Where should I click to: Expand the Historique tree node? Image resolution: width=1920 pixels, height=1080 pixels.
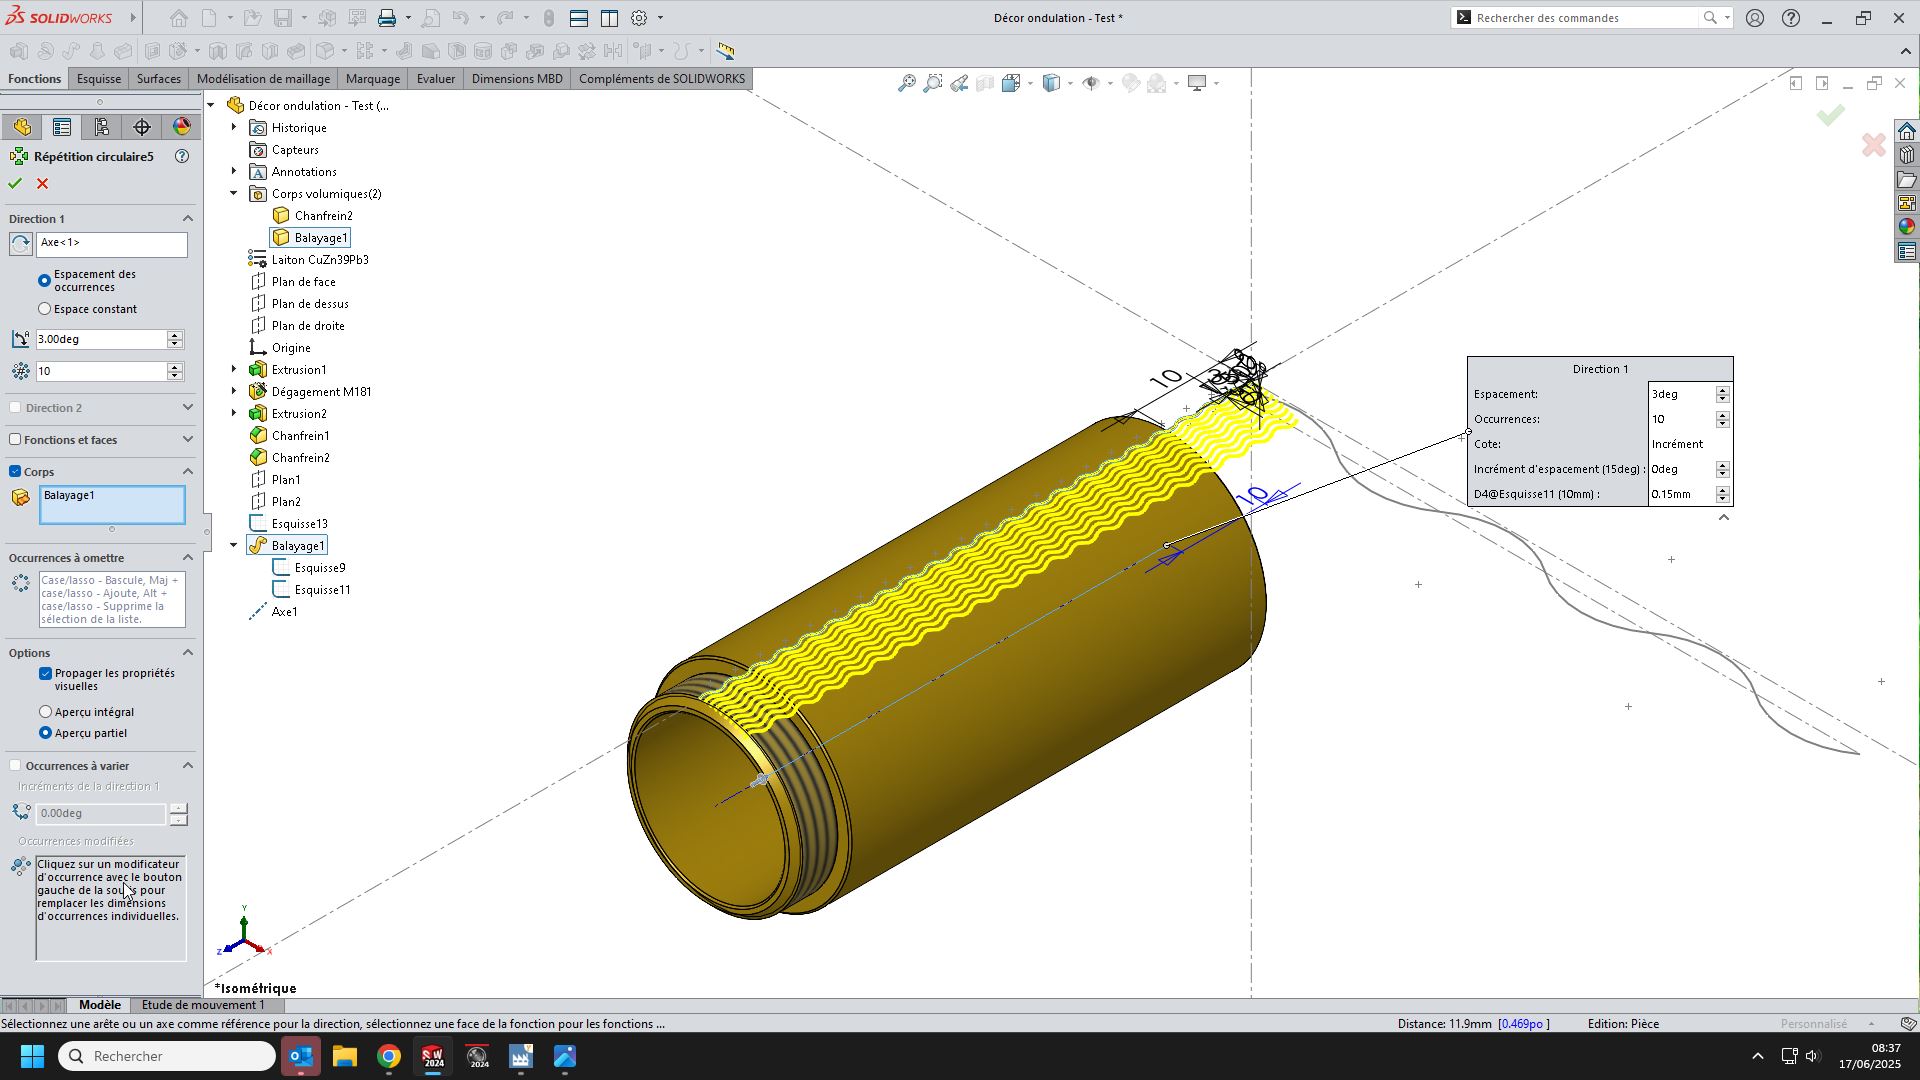click(x=234, y=128)
